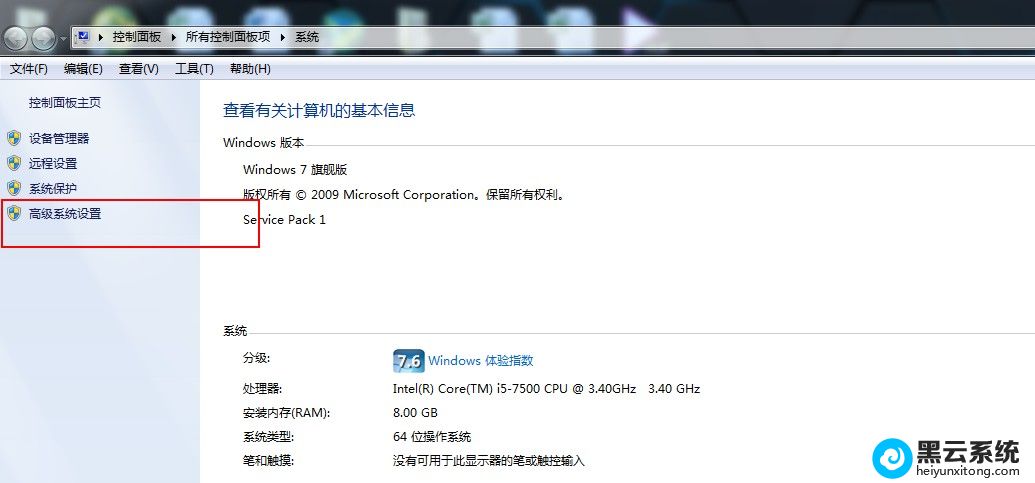Click the shield icon beside 系统保护
Image resolution: width=1035 pixels, height=483 pixels.
pos(14,188)
